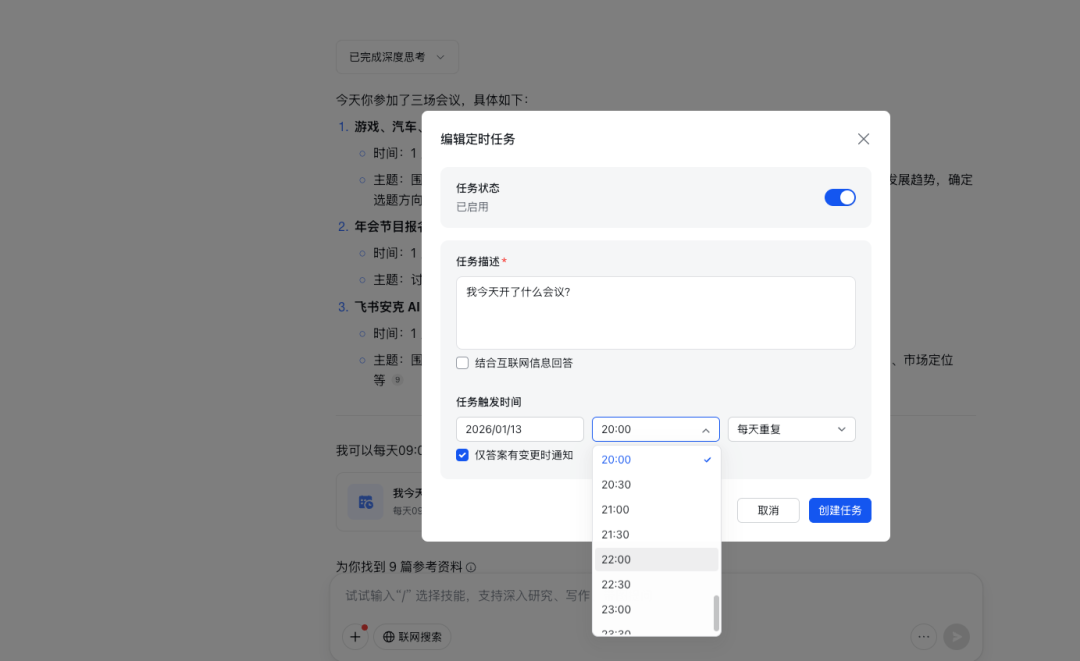Select 20:30 in the time list
This screenshot has height=661, width=1080.
[656, 485]
